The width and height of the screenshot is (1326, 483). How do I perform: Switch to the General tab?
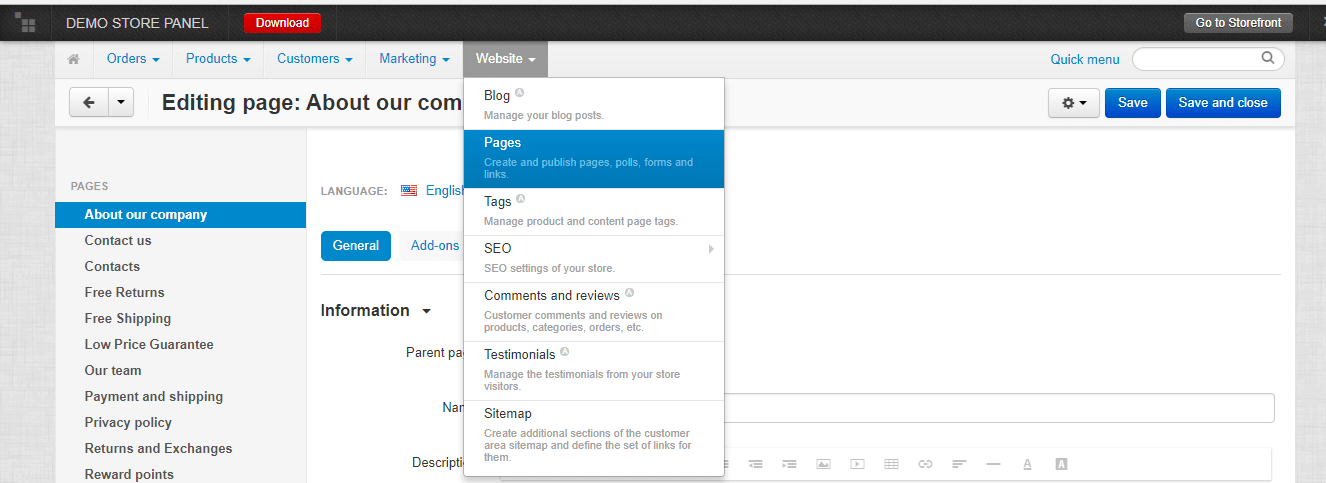coord(356,246)
